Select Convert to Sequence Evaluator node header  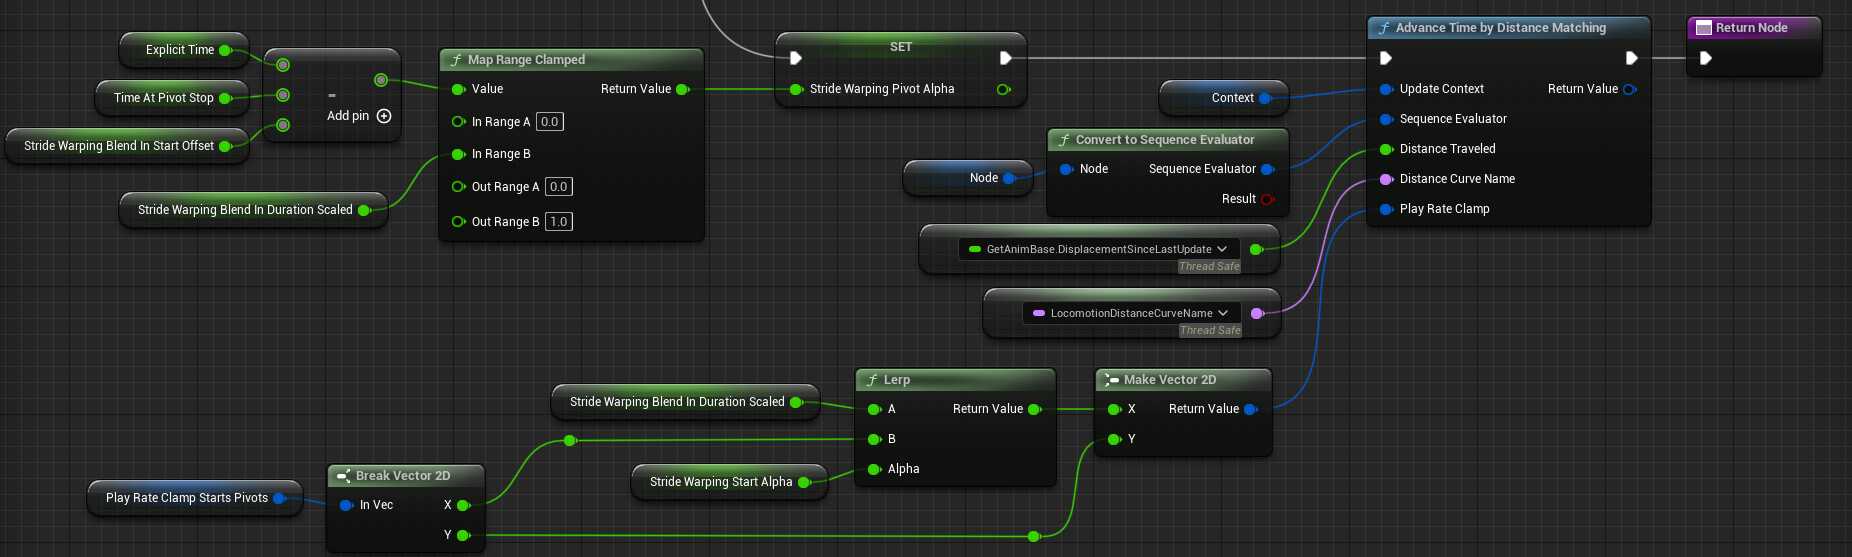[1165, 140]
